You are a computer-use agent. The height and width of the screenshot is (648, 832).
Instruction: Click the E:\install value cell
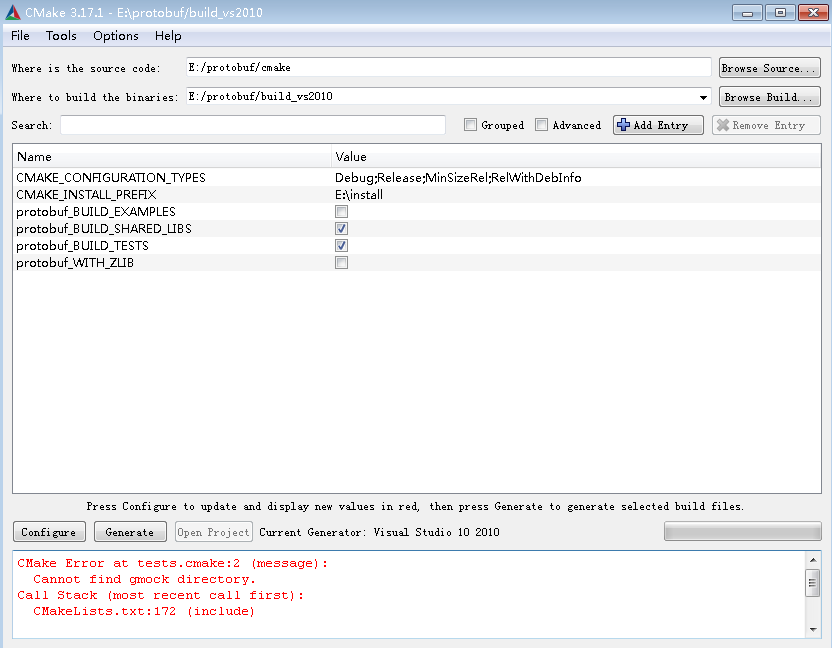point(359,195)
